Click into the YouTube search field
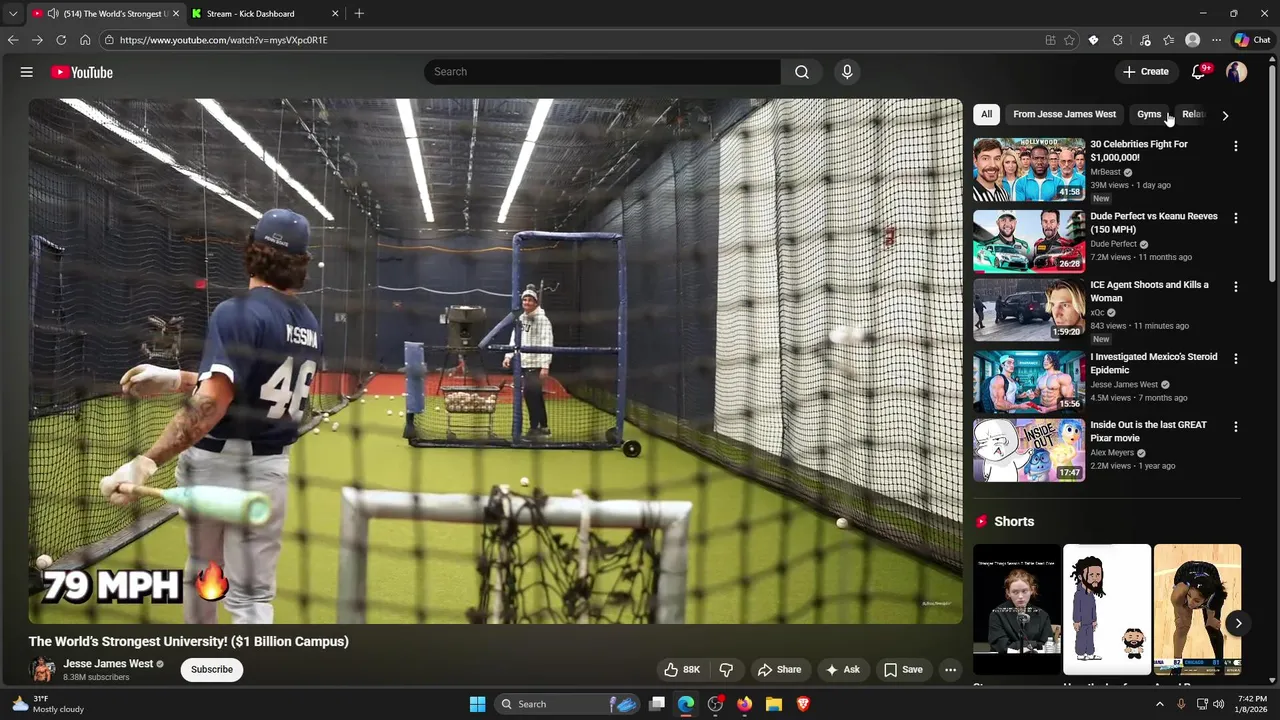This screenshot has width=1280, height=720. click(602, 72)
